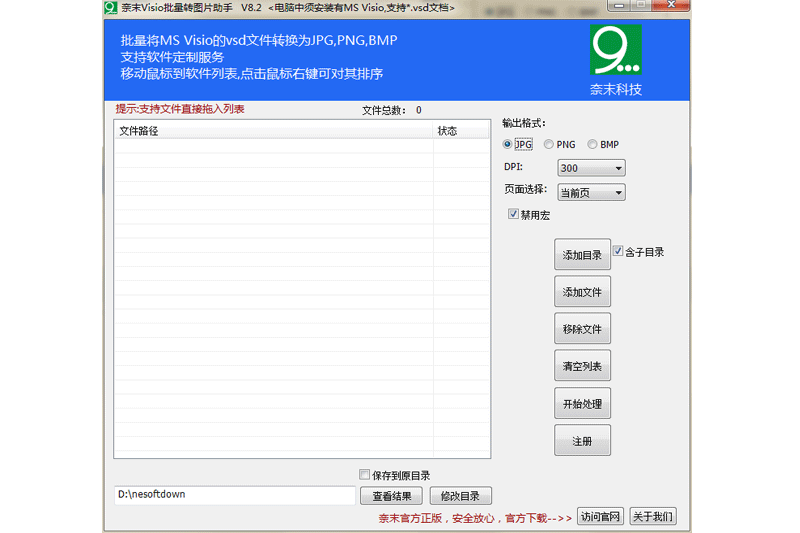
Task: Toggle the 禁用宏 checkbox
Action: [x=514, y=214]
